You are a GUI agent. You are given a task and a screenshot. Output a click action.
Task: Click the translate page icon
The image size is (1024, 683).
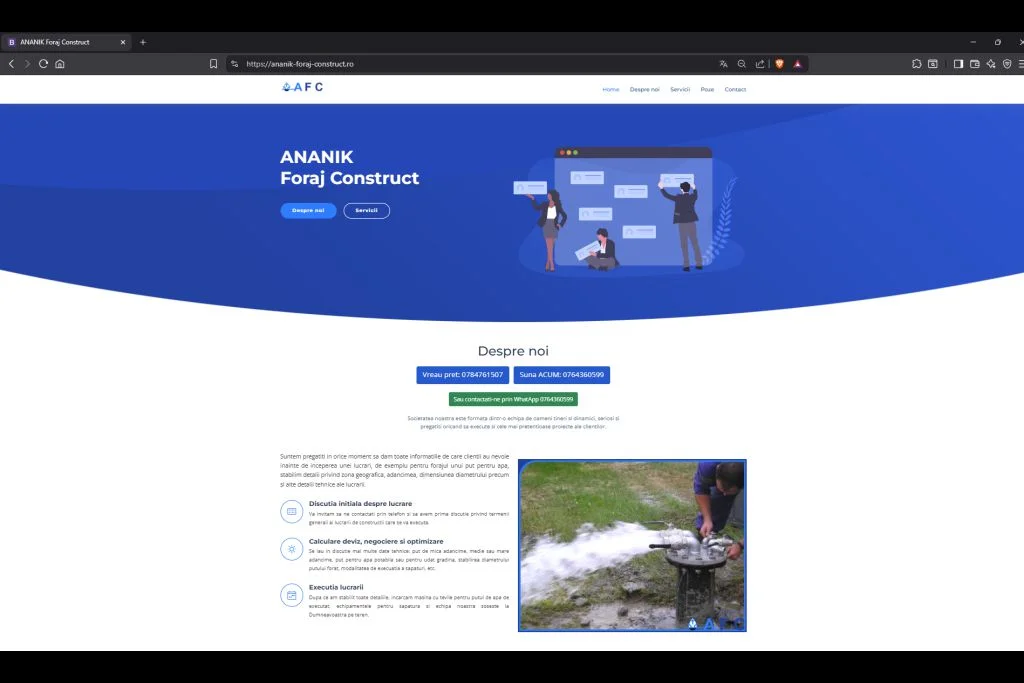point(723,64)
